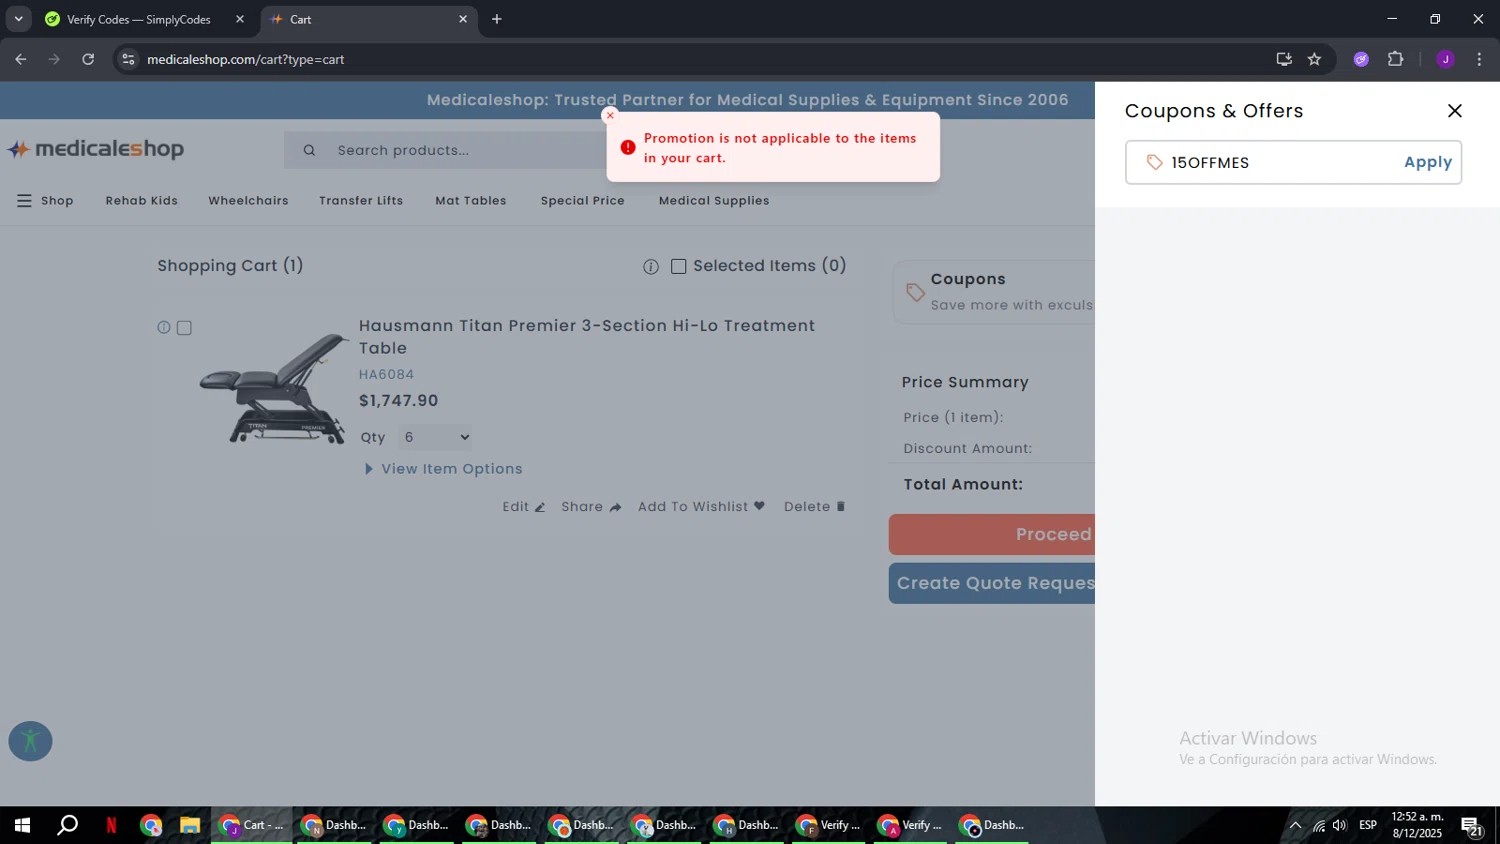Open Transfer Lifts category

361,201
